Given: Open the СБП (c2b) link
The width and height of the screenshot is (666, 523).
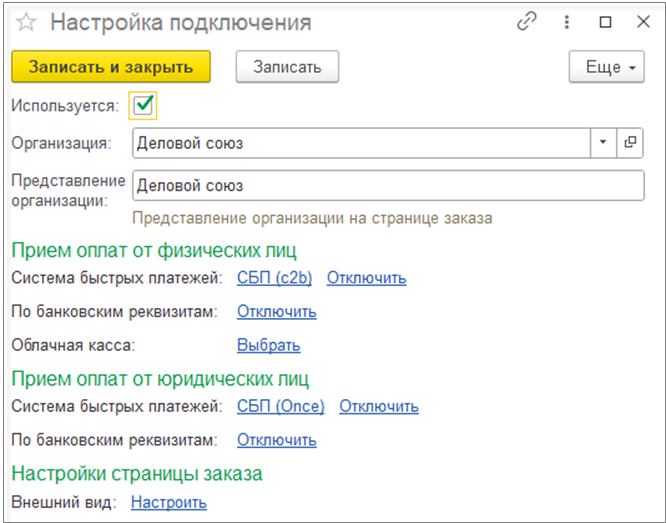Looking at the screenshot, I should (274, 278).
